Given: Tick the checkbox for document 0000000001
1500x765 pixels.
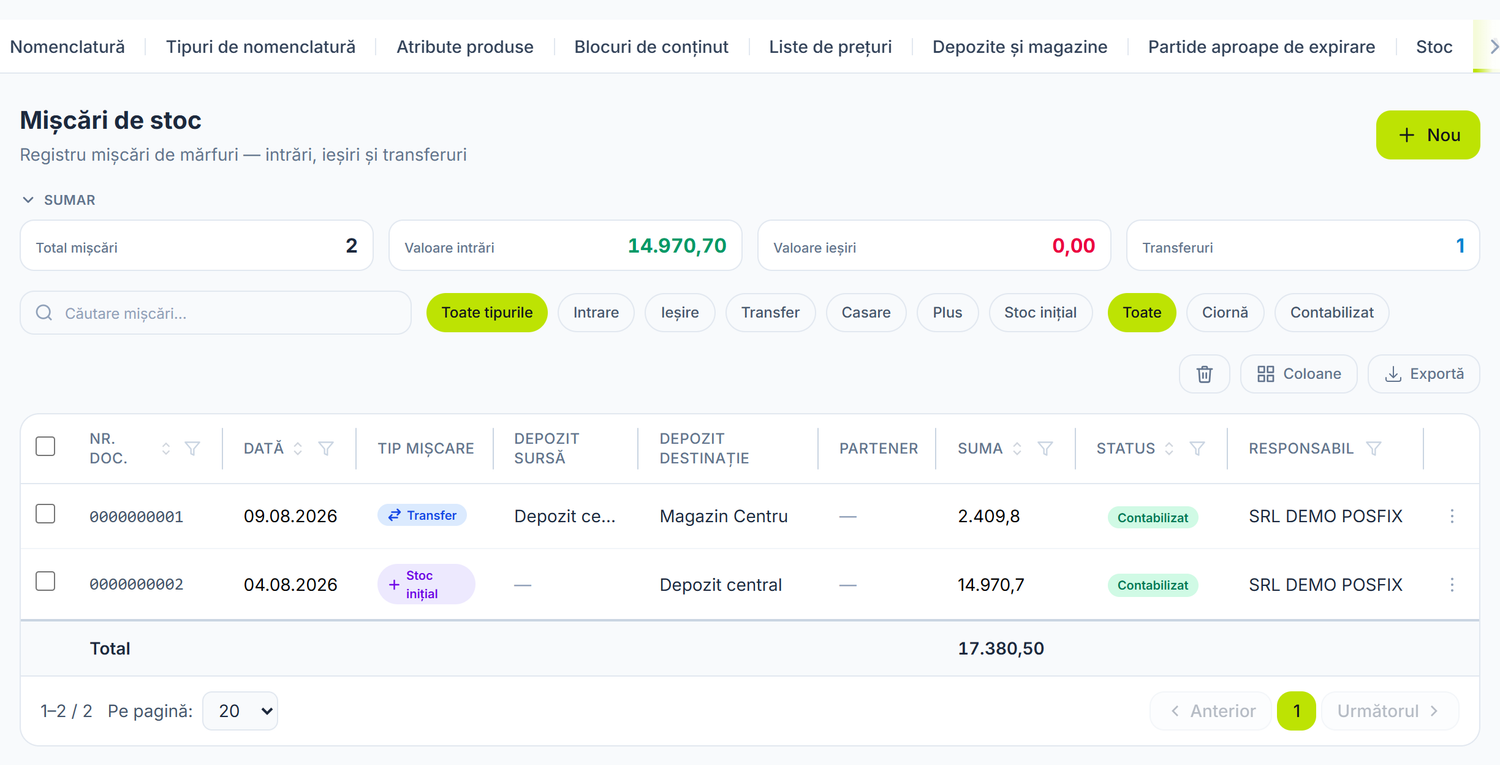Looking at the screenshot, I should click(x=45, y=514).
